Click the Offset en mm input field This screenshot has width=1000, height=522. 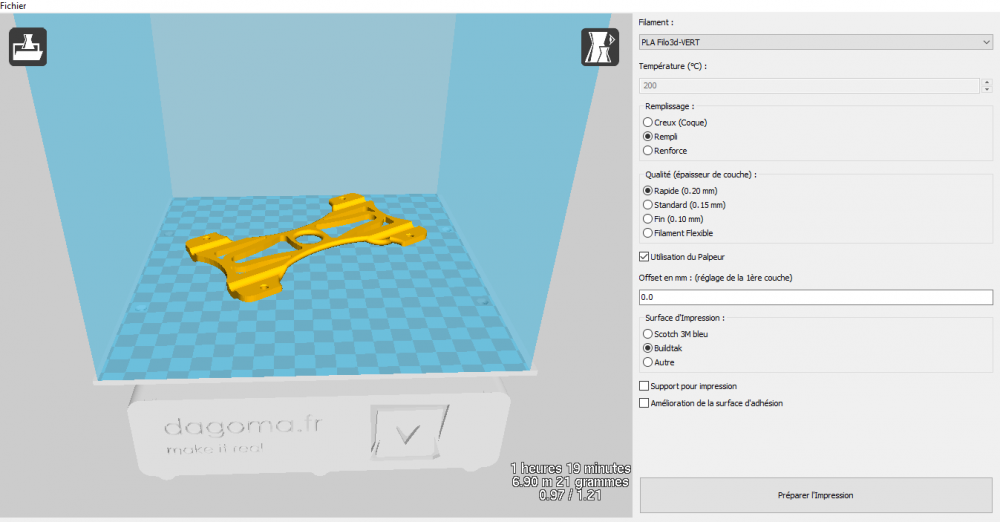pos(816,297)
